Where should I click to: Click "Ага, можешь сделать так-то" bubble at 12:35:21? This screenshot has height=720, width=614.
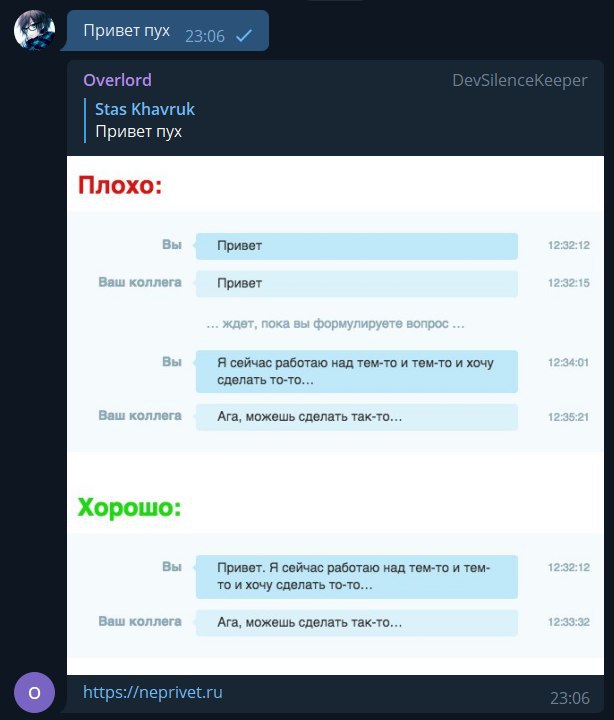(357, 417)
